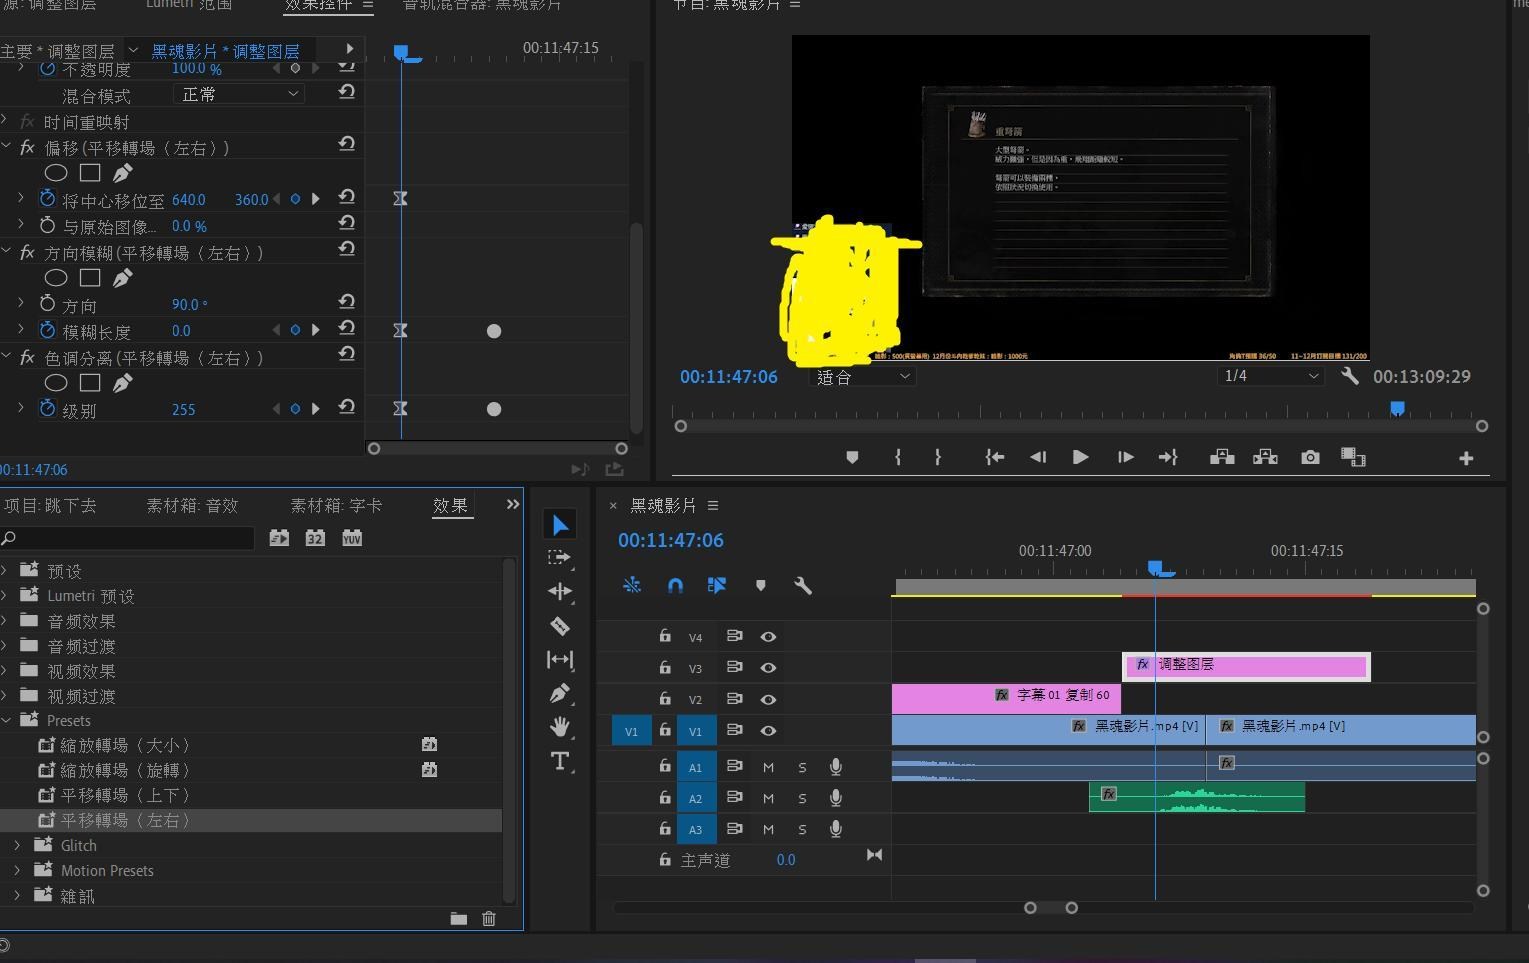This screenshot has height=963, width=1529.
Task: Toggle linked selection in timeline
Action: [x=717, y=586]
